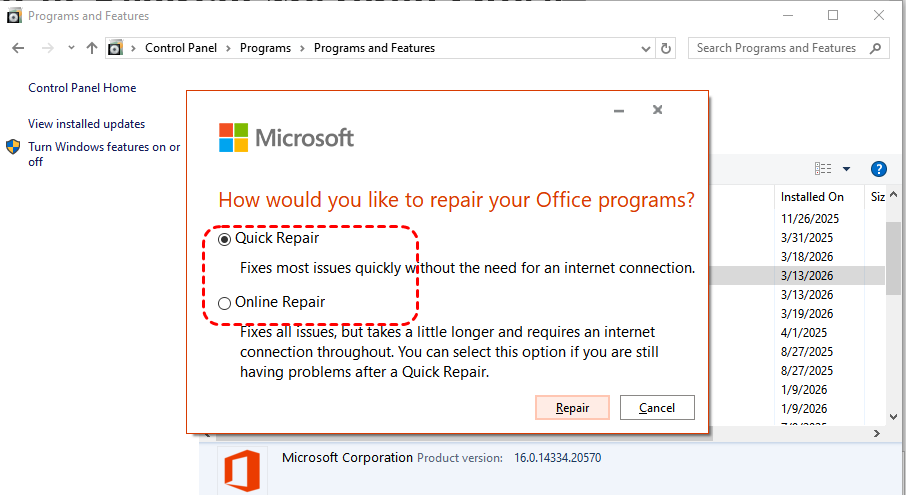Refresh the Programs and Features list
Image resolution: width=906 pixels, height=495 pixels.
667,48
